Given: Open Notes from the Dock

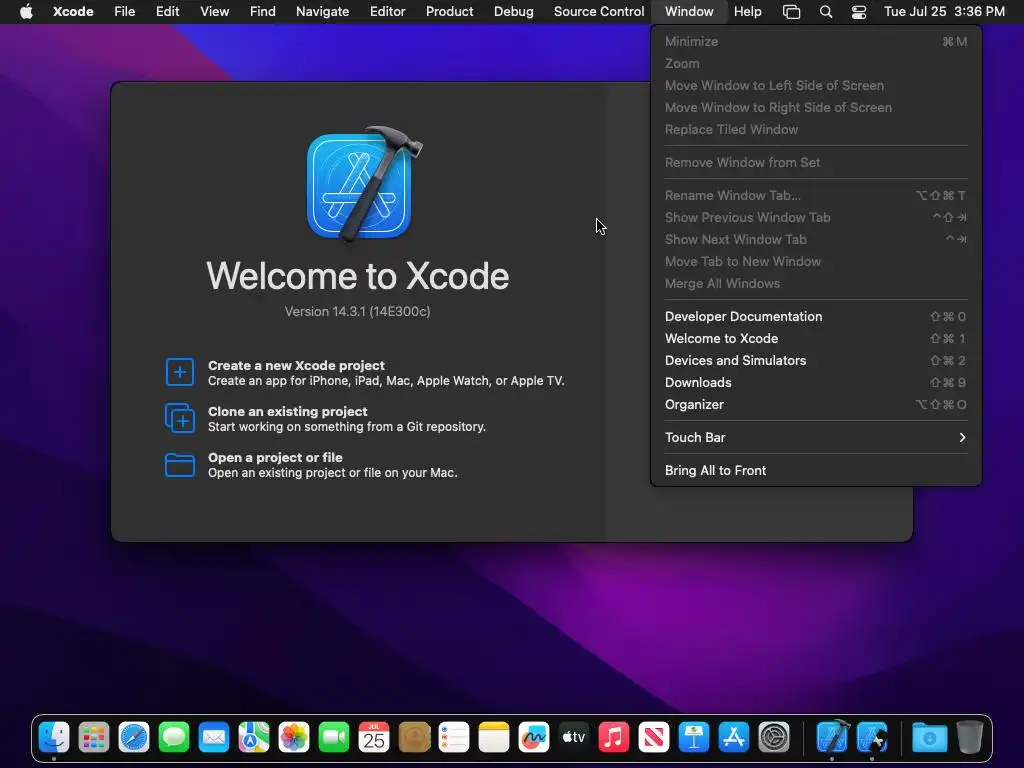Looking at the screenshot, I should coord(494,738).
